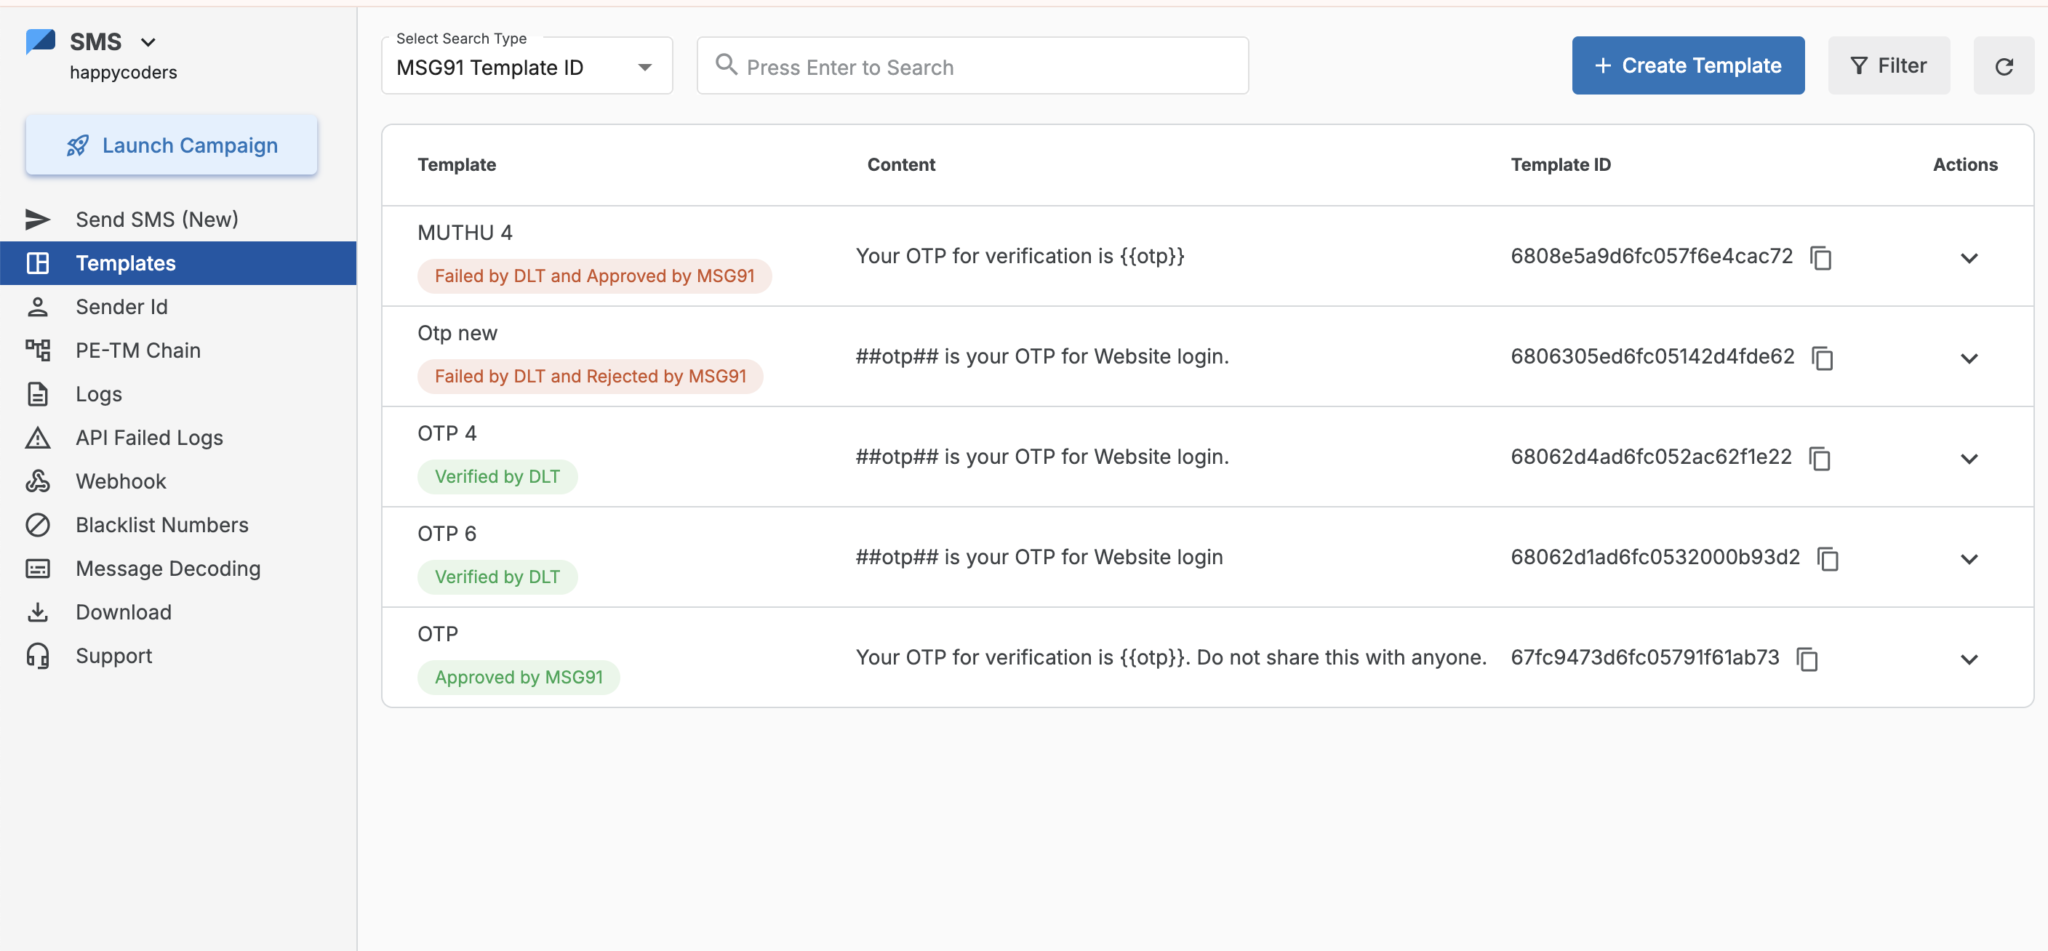Copy template ID ending 61ab73
Image resolution: width=2048 pixels, height=951 pixels.
(1807, 659)
